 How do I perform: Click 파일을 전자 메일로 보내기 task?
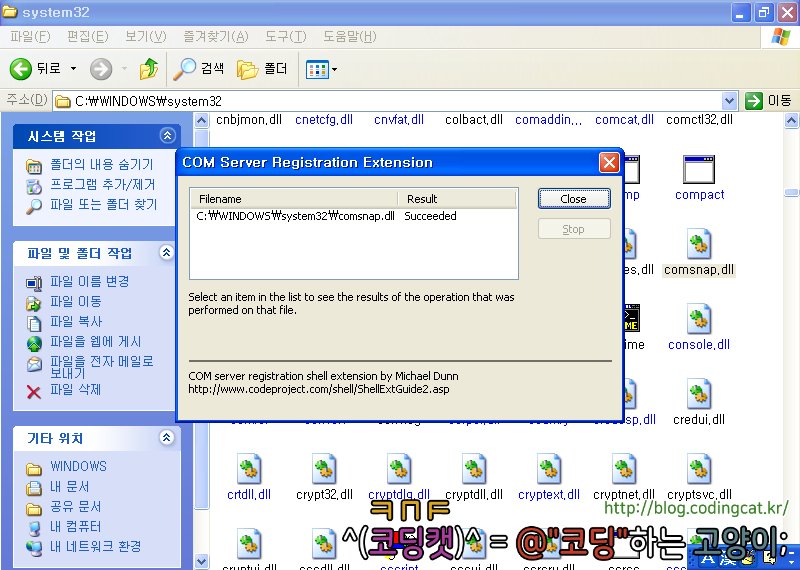102,367
